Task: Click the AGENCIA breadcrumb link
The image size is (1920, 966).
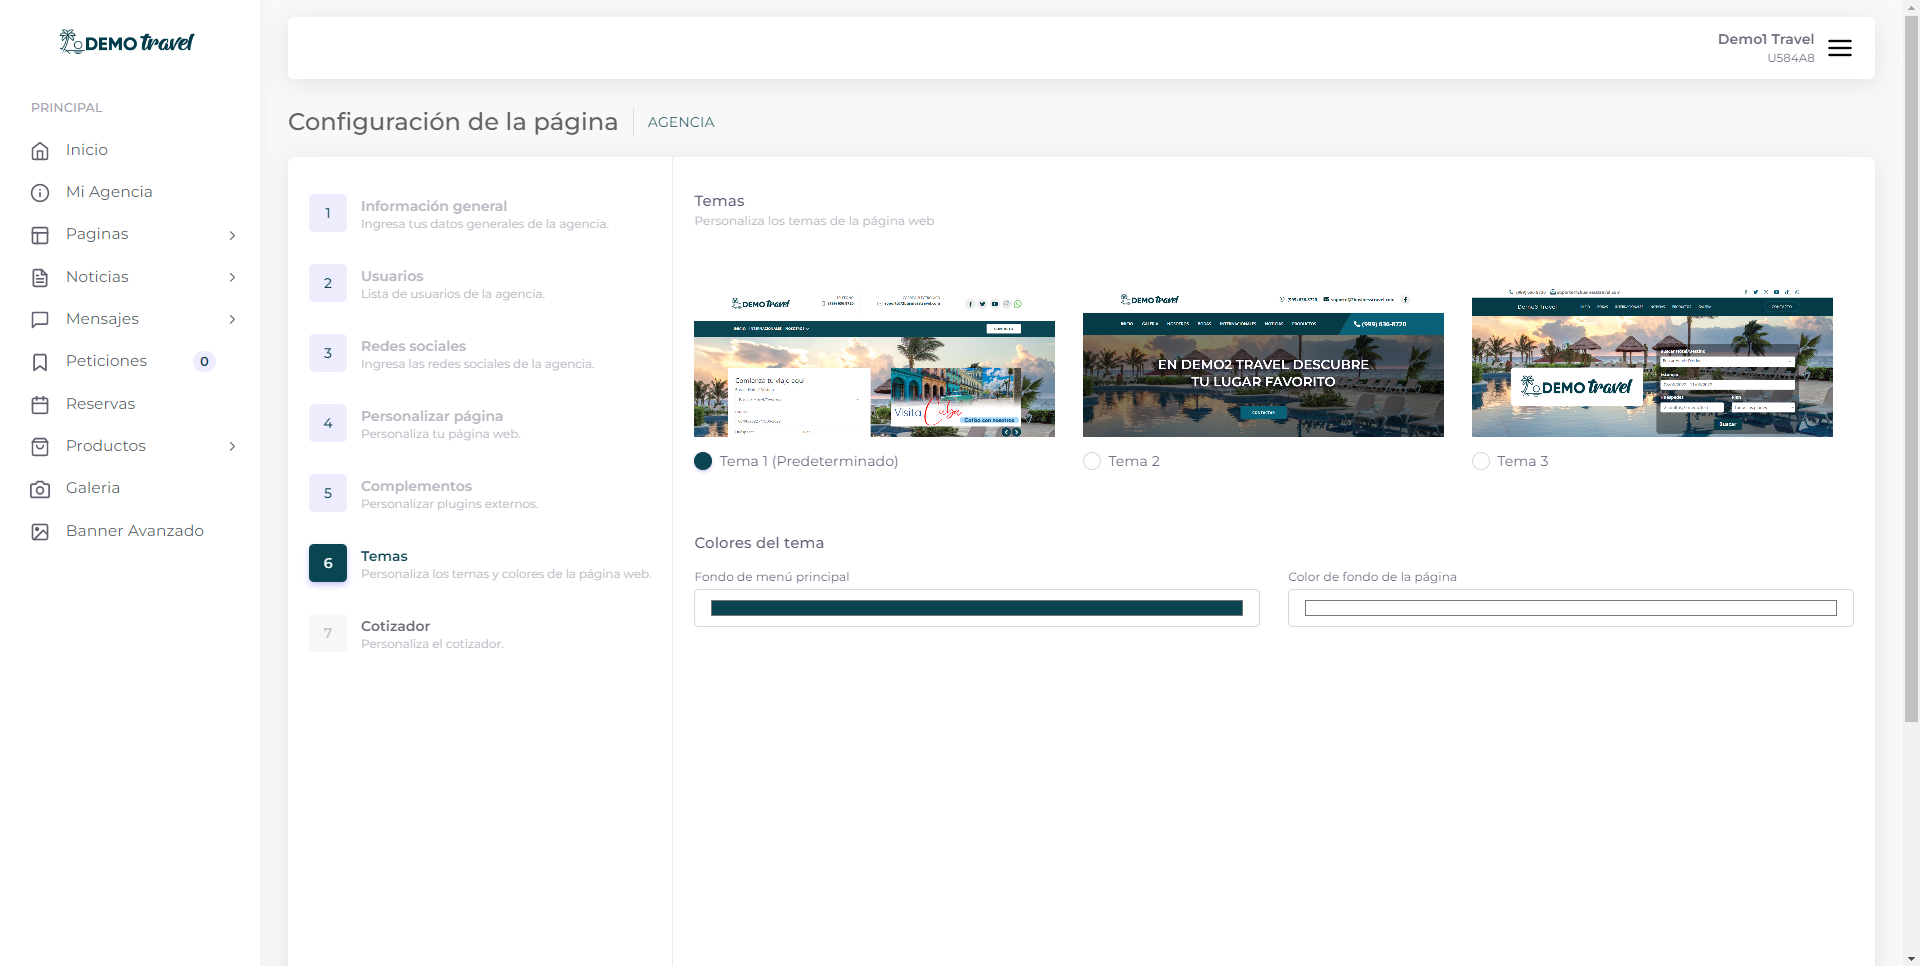Action: (681, 122)
